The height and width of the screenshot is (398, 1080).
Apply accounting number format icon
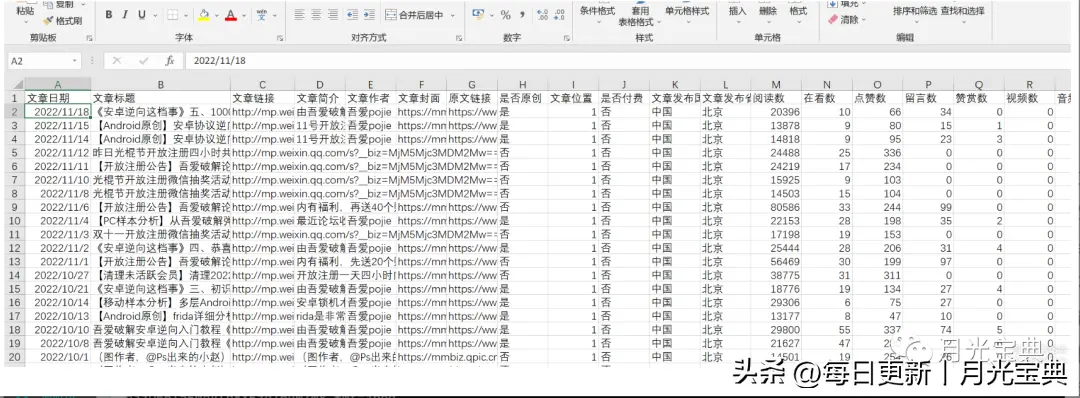(x=478, y=14)
